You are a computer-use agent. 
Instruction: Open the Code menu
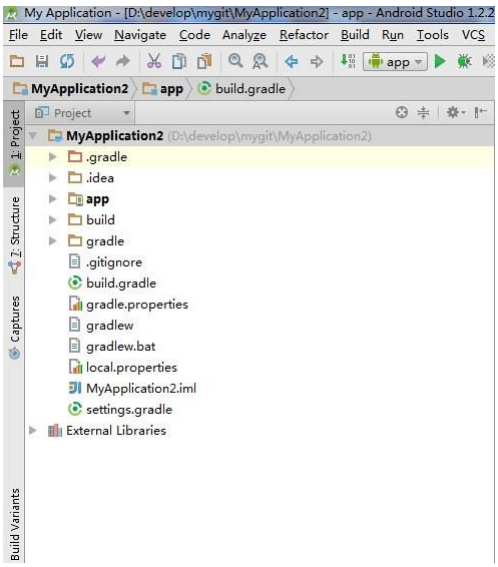(x=195, y=35)
